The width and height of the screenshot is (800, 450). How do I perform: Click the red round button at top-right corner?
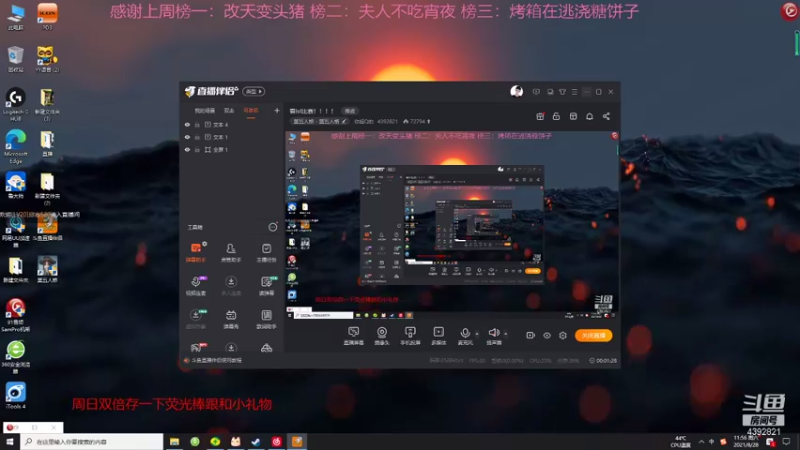coord(790,11)
